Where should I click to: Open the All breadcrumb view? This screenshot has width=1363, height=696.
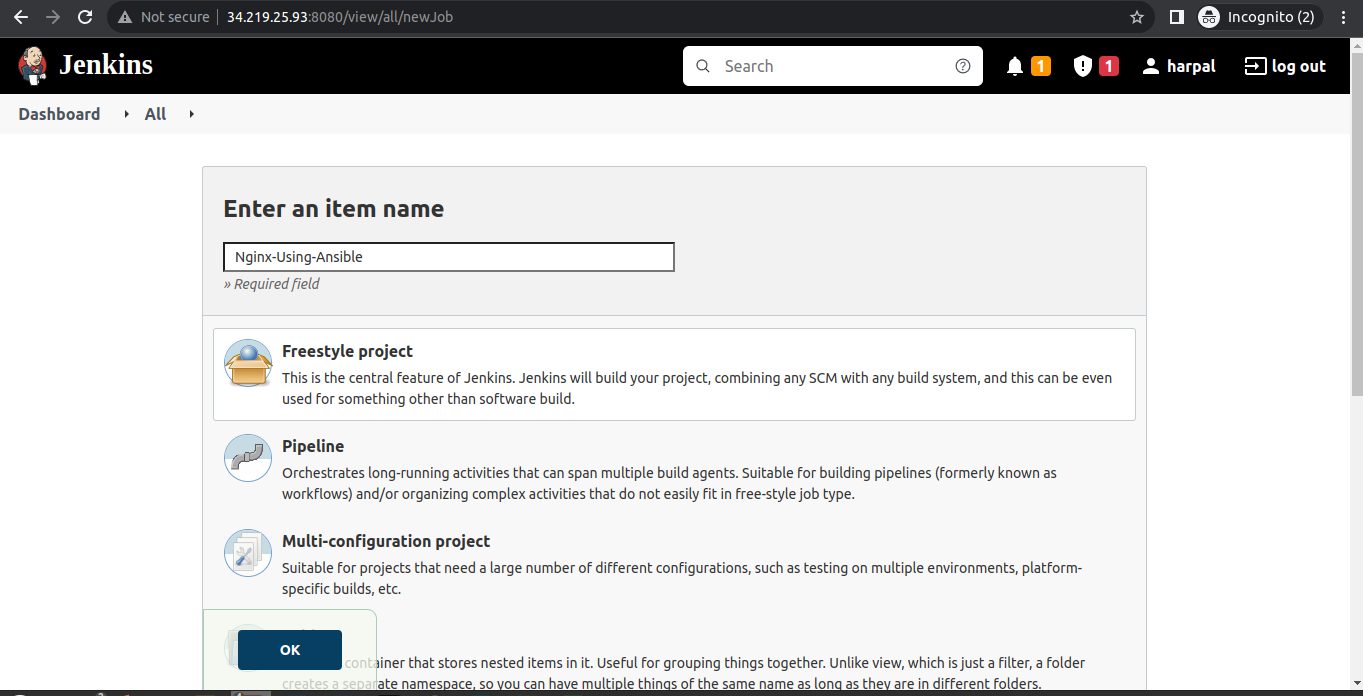coord(155,114)
